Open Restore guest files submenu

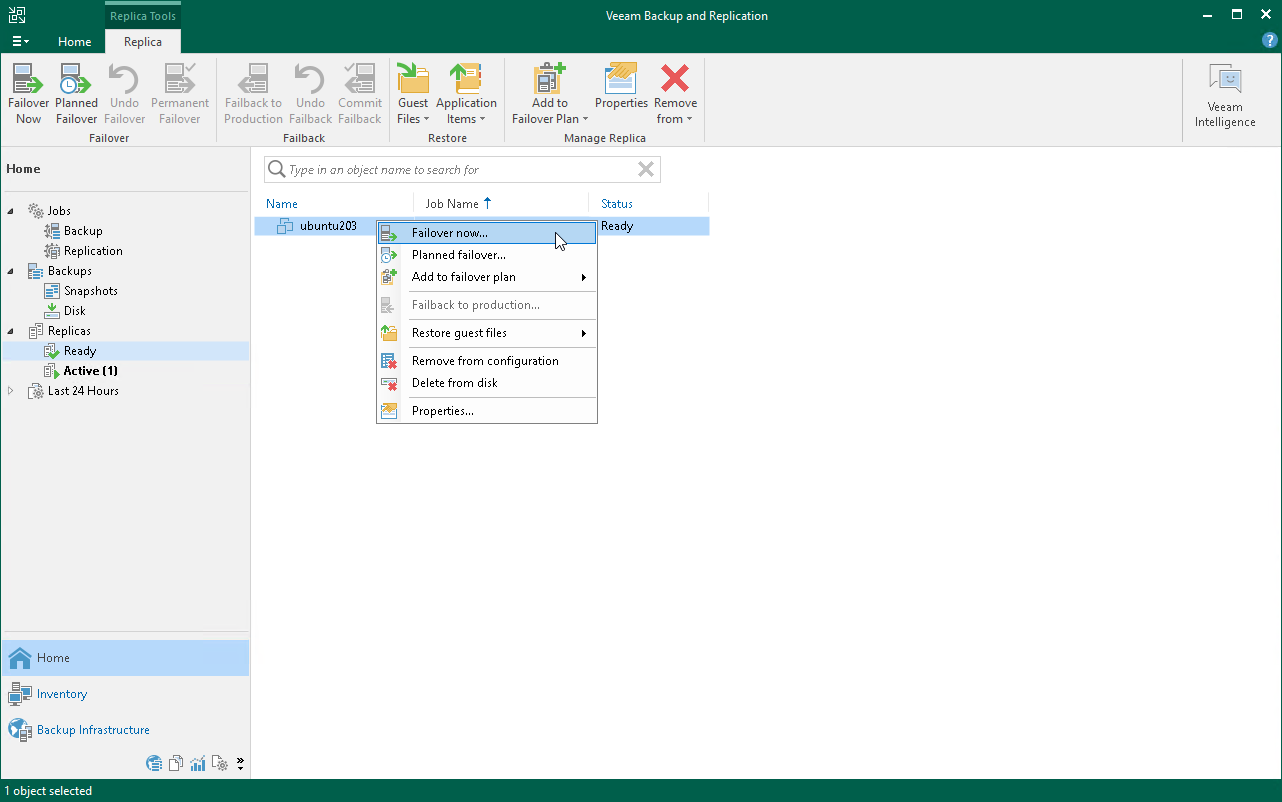coord(487,333)
